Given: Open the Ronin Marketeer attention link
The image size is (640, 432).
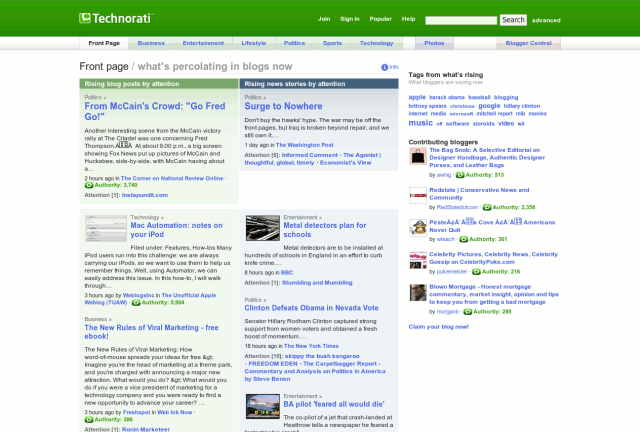Looking at the screenshot, I should 146,429.
